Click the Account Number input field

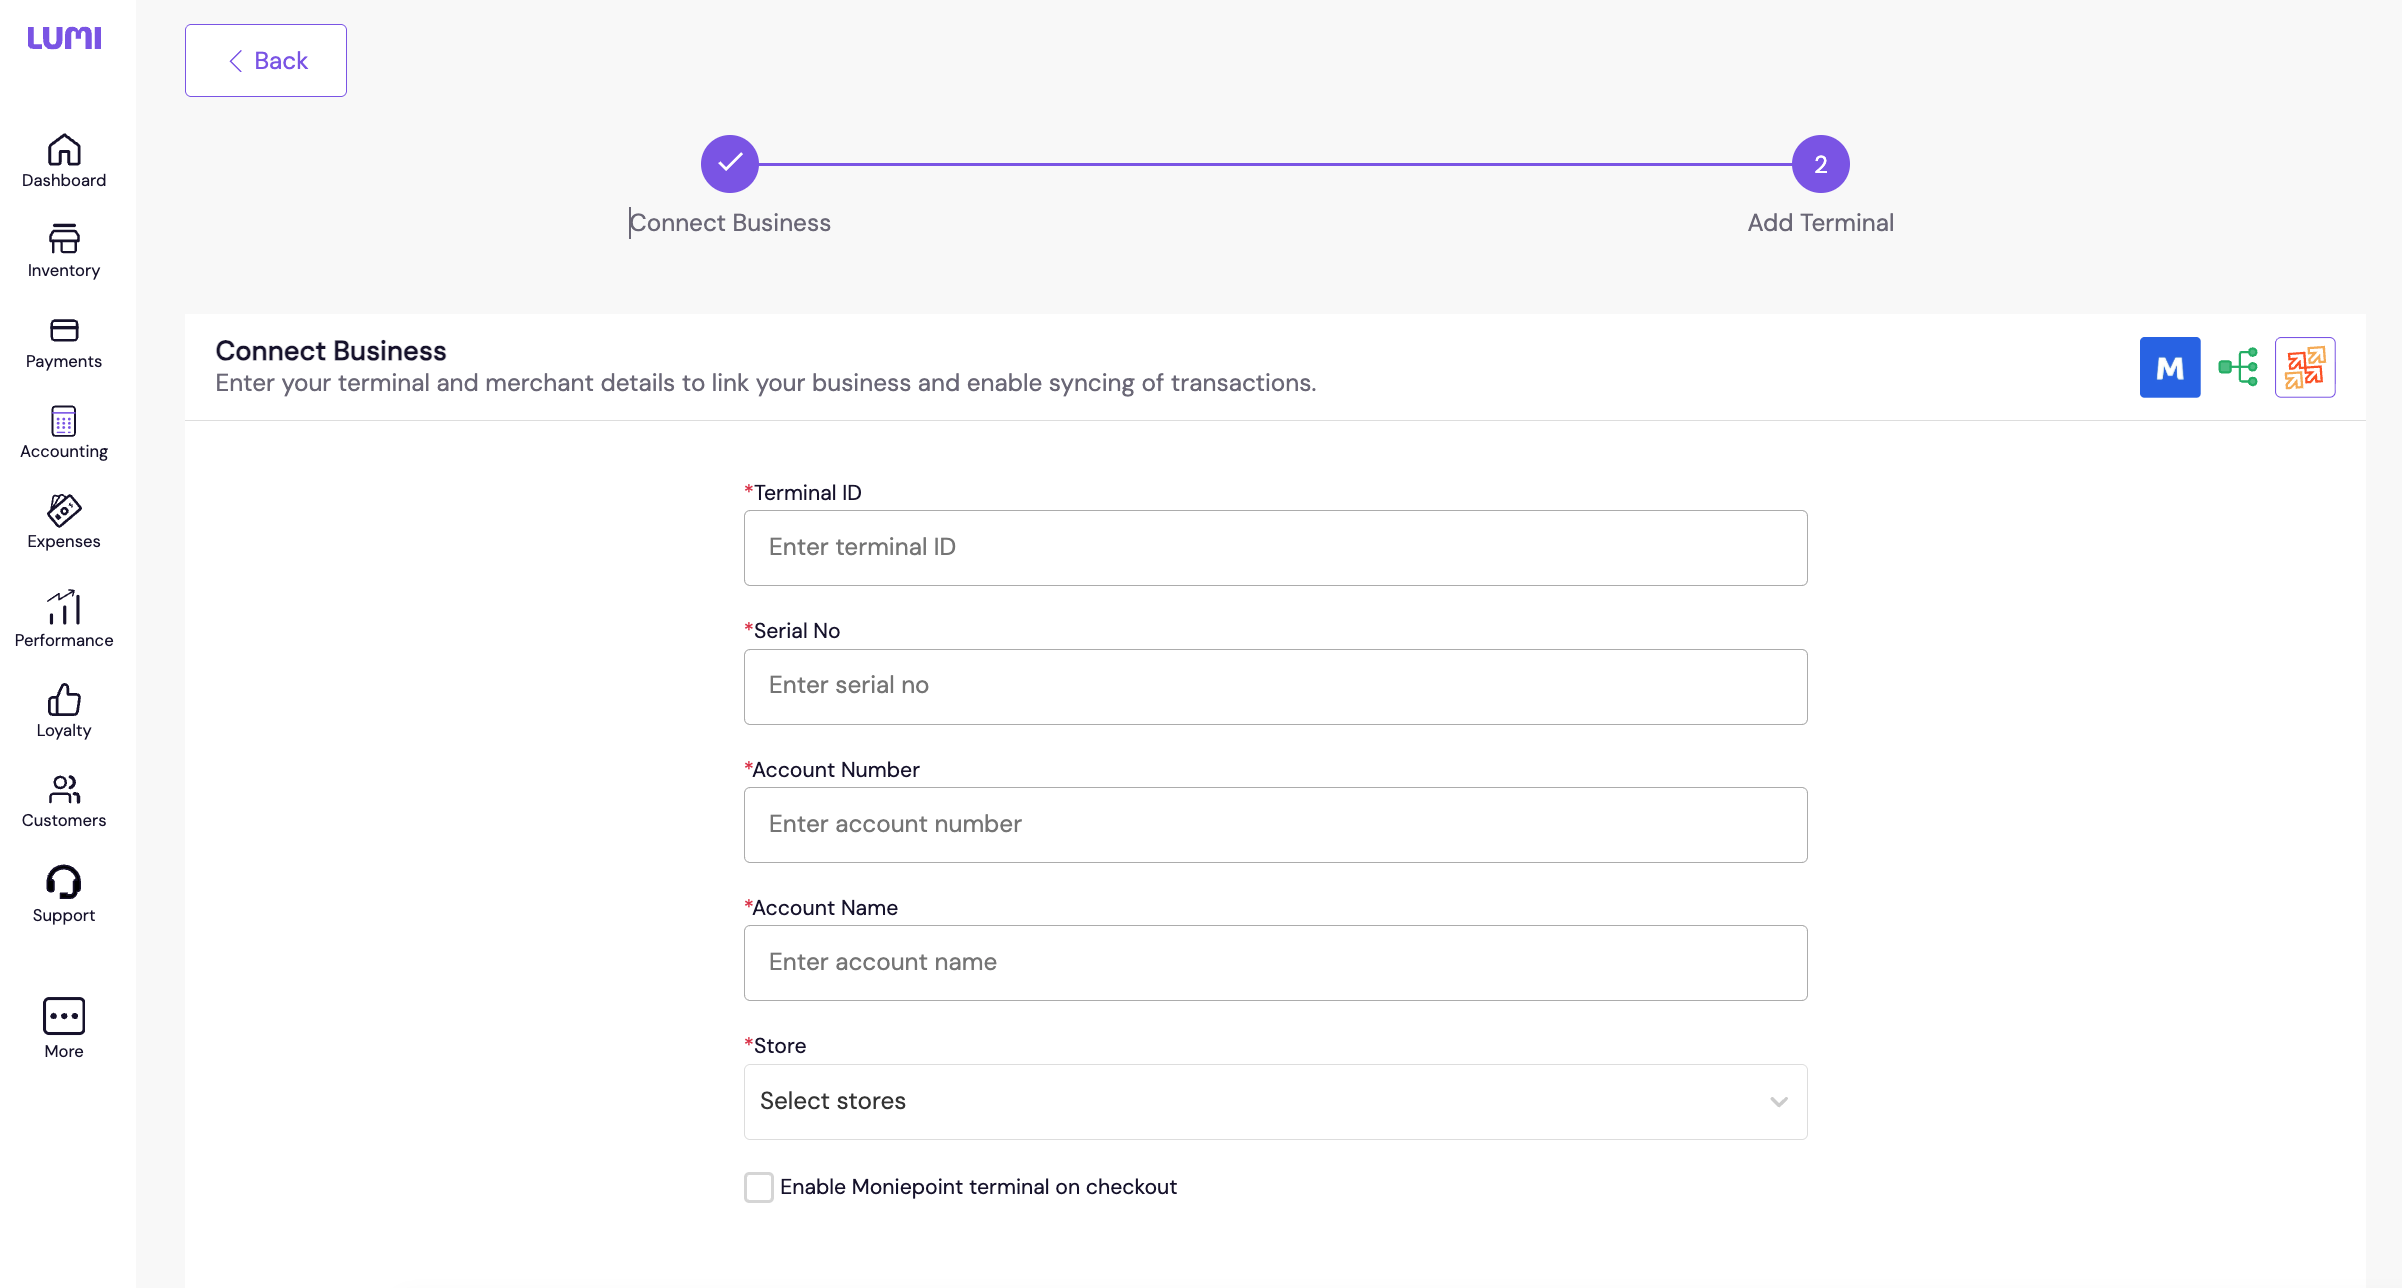pyautogui.click(x=1275, y=825)
